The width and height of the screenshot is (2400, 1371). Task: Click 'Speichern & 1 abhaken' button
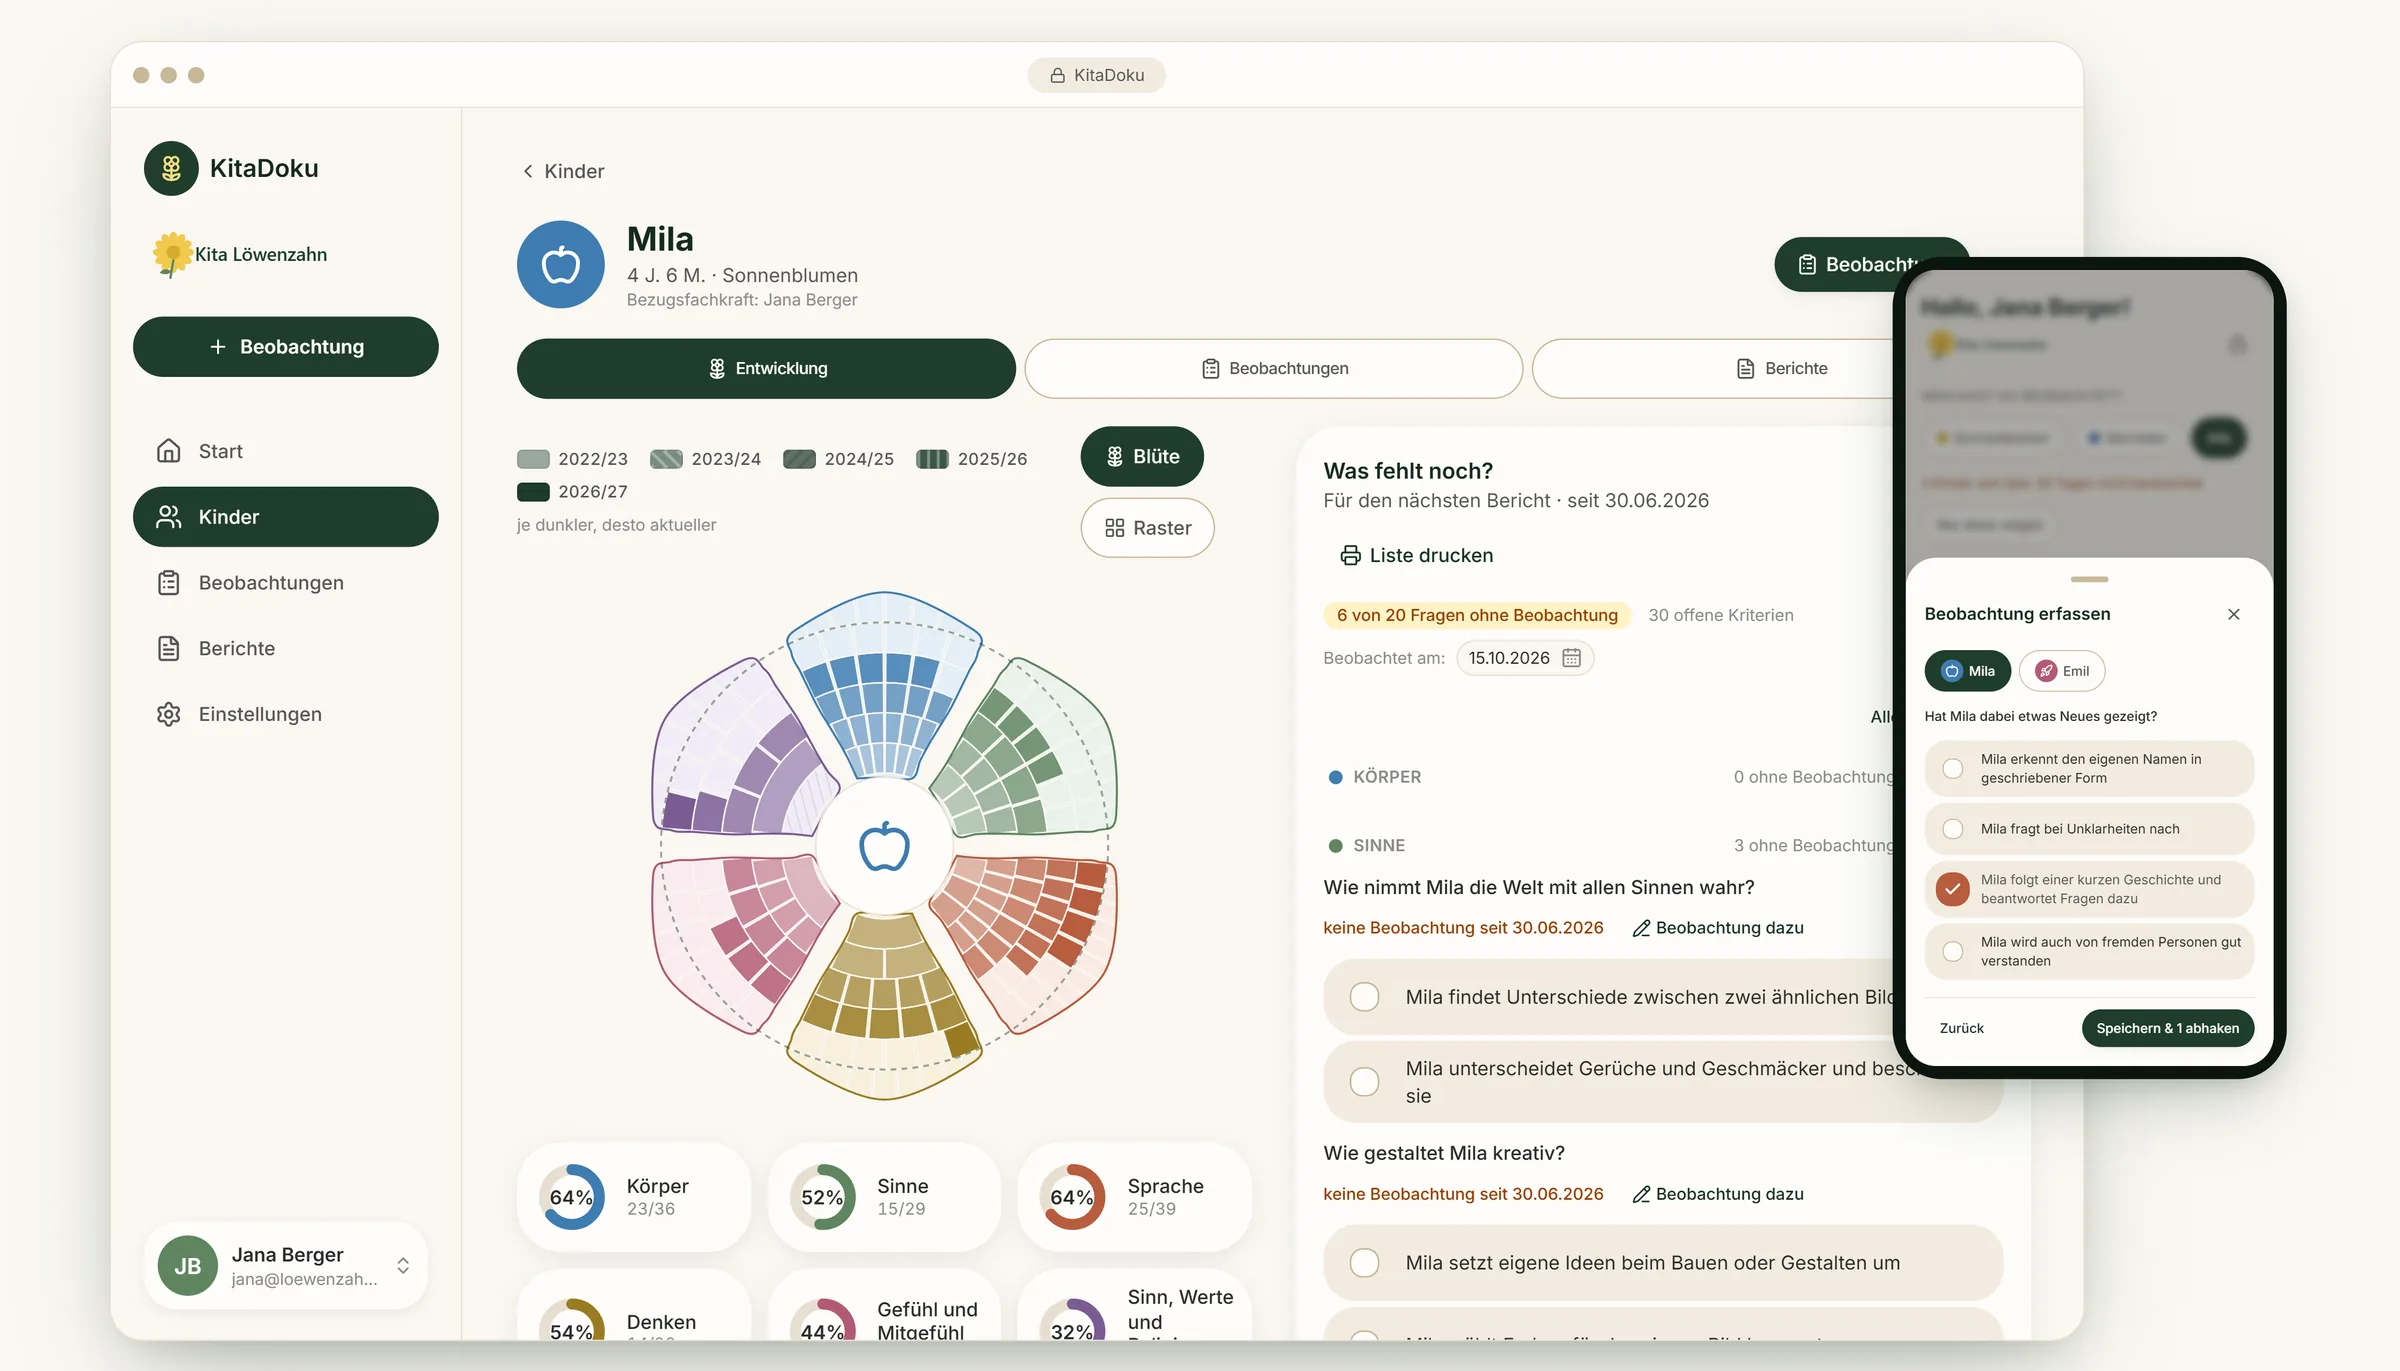(x=2167, y=1028)
